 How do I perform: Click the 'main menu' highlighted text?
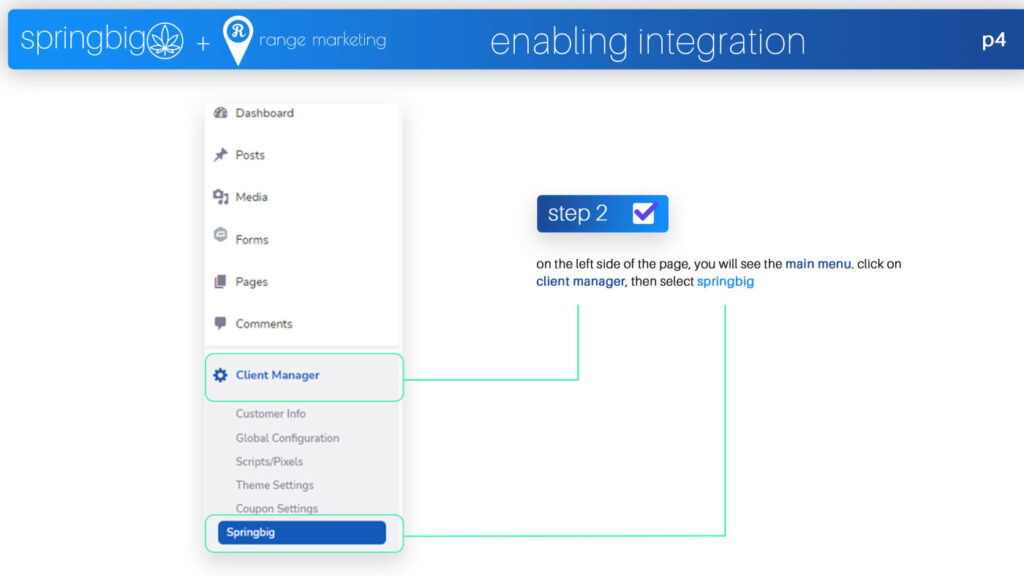click(x=818, y=264)
